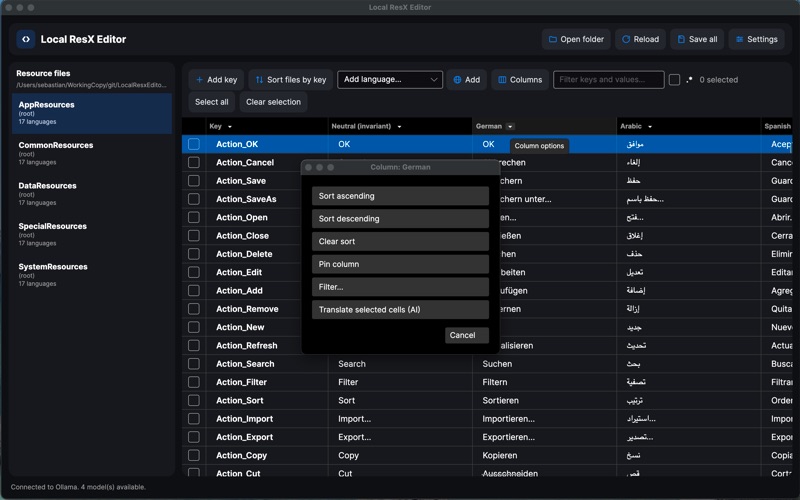Viewport: 800px width, 500px height.
Task: Choose Pin column in the dialog
Action: pos(401,264)
